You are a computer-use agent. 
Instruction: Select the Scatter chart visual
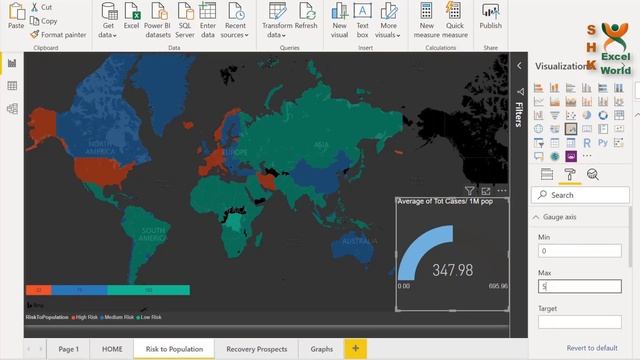[571, 115]
